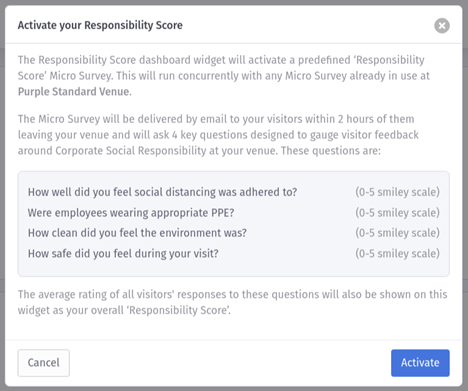This screenshot has height=391, width=468.
Task: Click the smiley scale label beside safety question
Action: [397, 254]
